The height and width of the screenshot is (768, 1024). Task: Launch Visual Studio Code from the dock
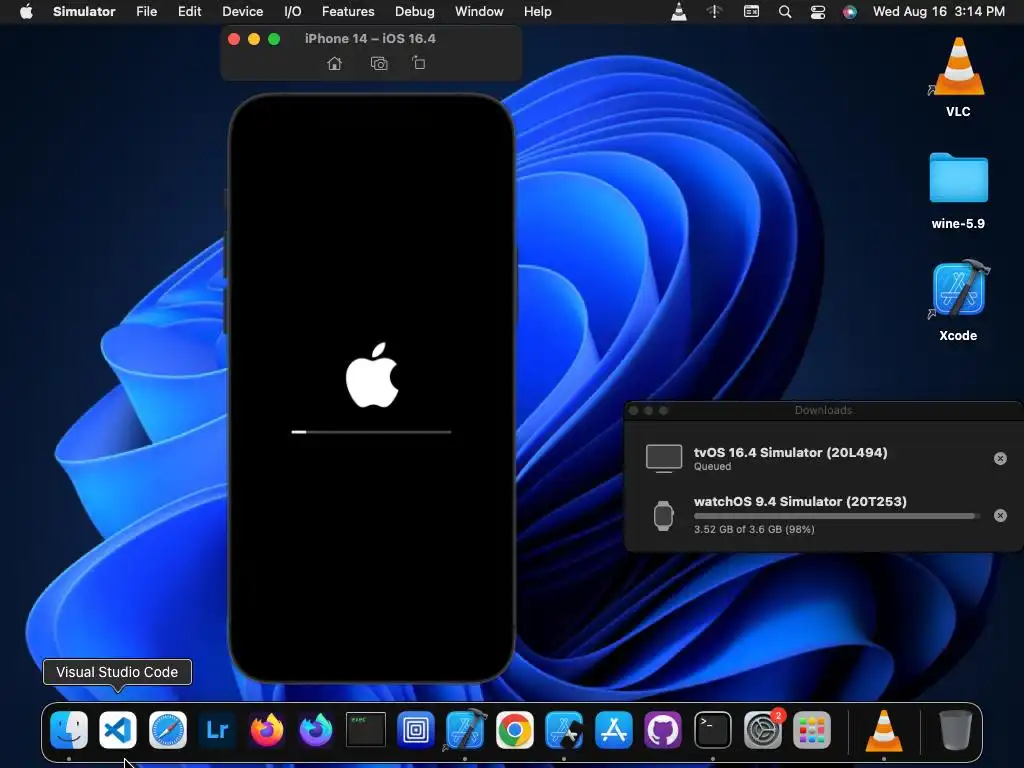pyautogui.click(x=118, y=729)
